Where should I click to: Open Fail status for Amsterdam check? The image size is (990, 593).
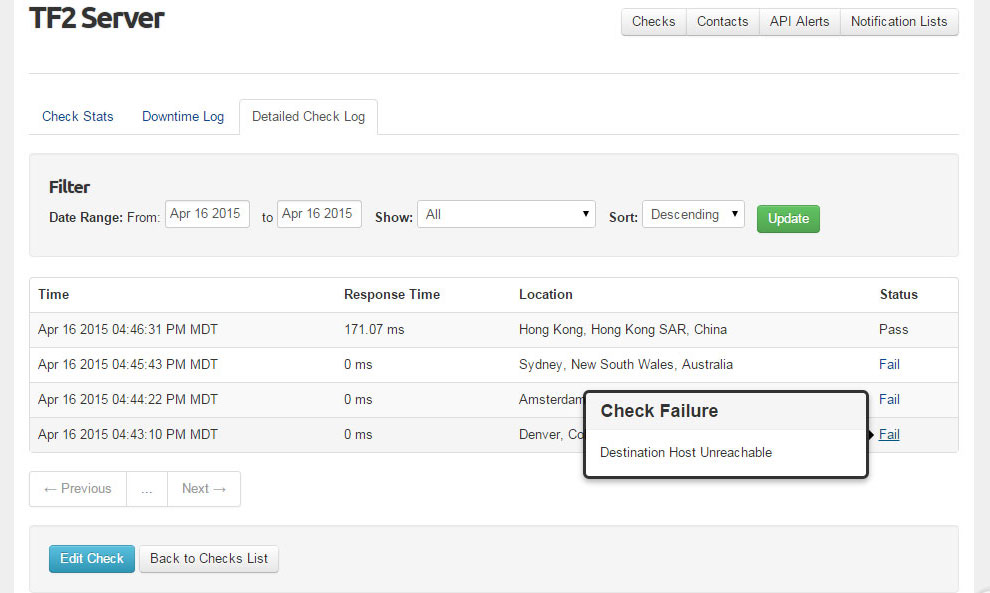pyautogui.click(x=889, y=399)
